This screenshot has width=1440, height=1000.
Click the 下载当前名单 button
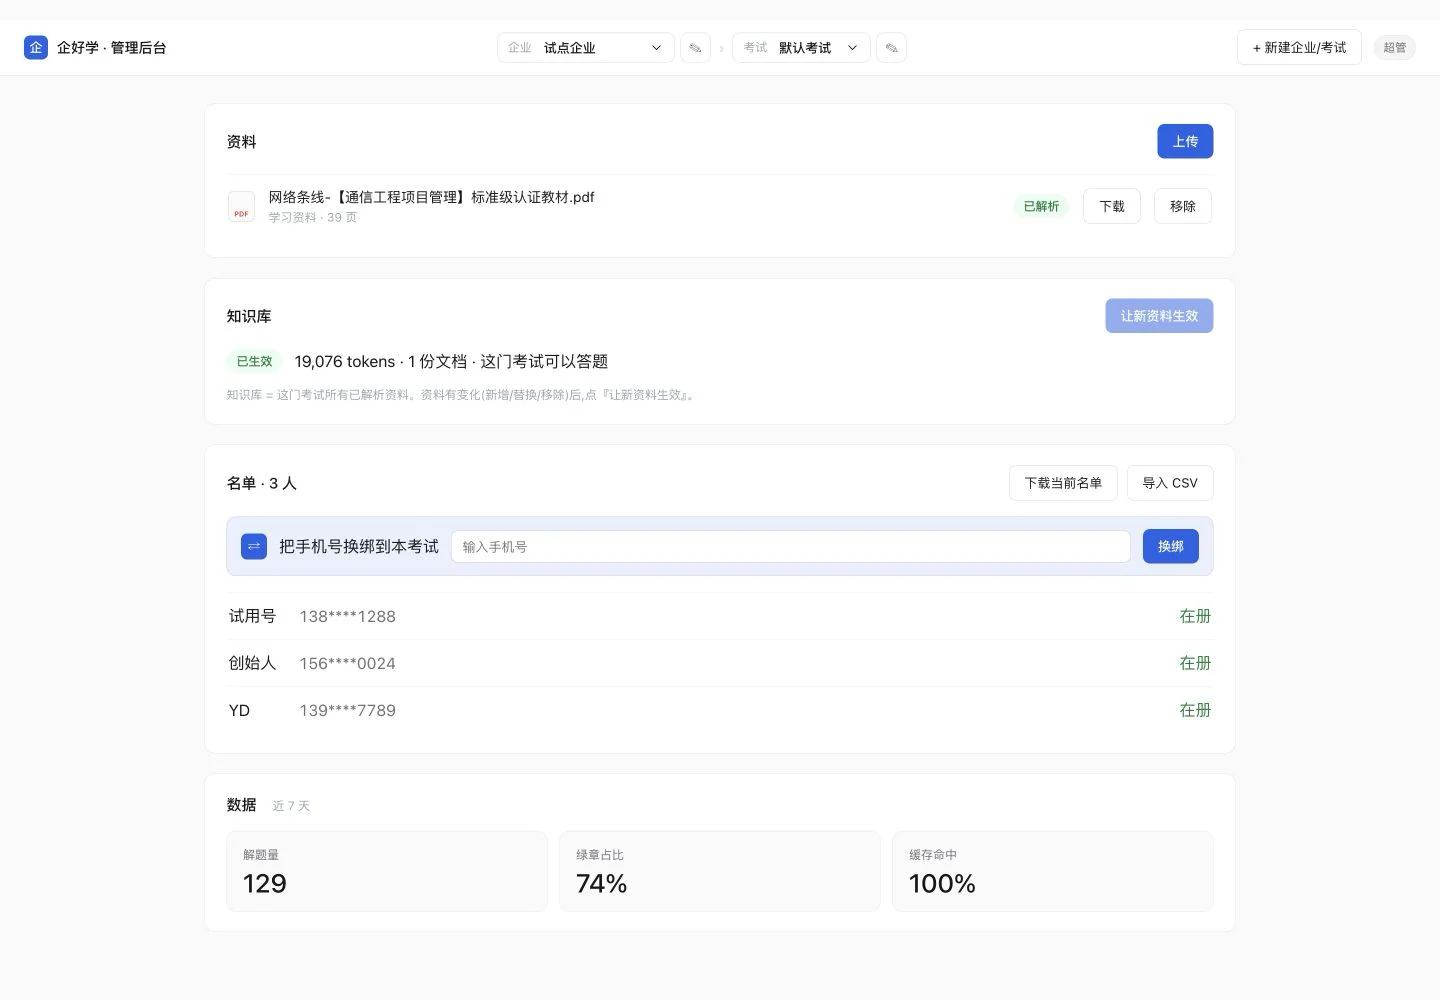[1063, 483]
